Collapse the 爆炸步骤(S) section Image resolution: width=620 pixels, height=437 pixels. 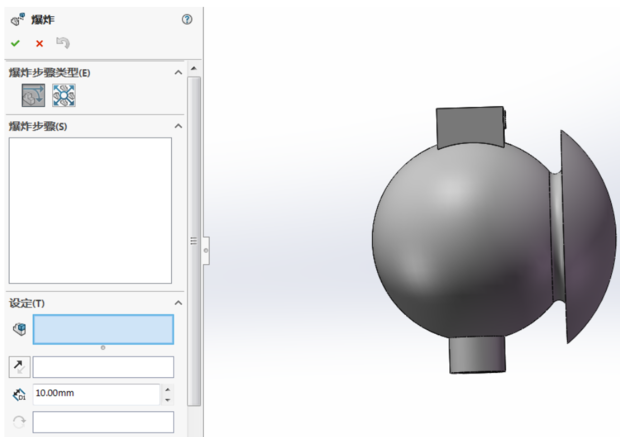coord(178,126)
